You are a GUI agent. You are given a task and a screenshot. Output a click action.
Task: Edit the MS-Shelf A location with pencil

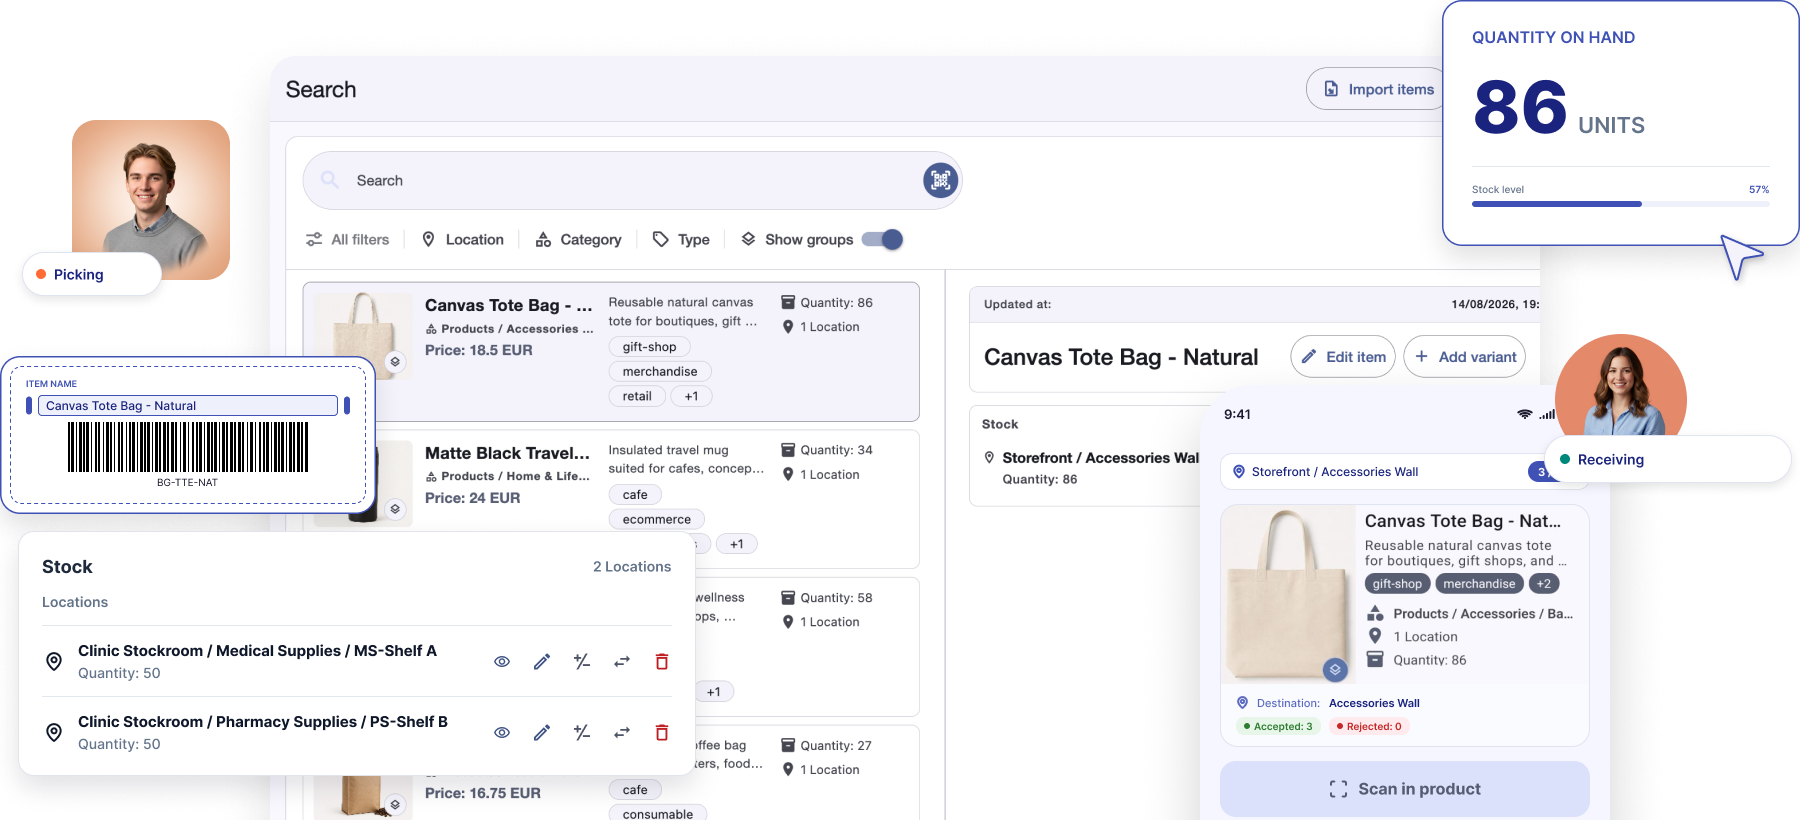click(x=542, y=662)
